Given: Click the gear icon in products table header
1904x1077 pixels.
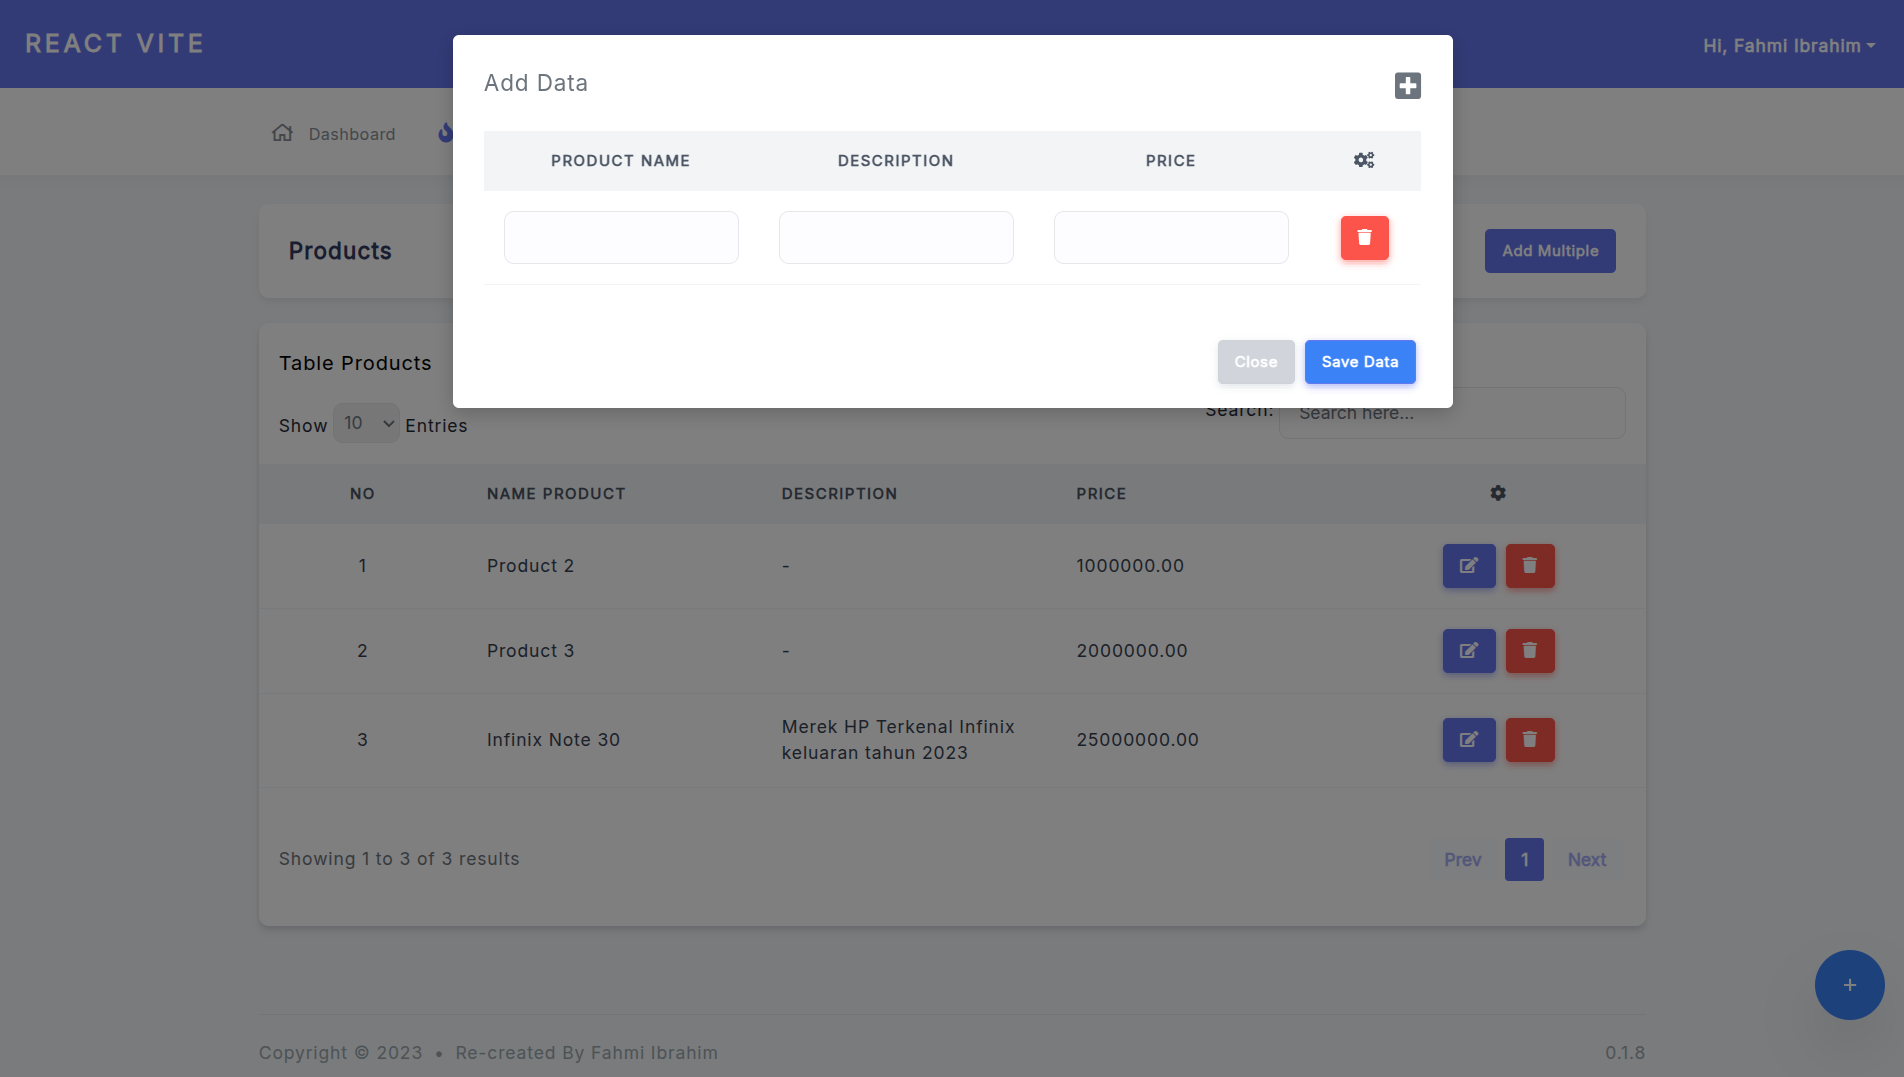Looking at the screenshot, I should (1497, 493).
